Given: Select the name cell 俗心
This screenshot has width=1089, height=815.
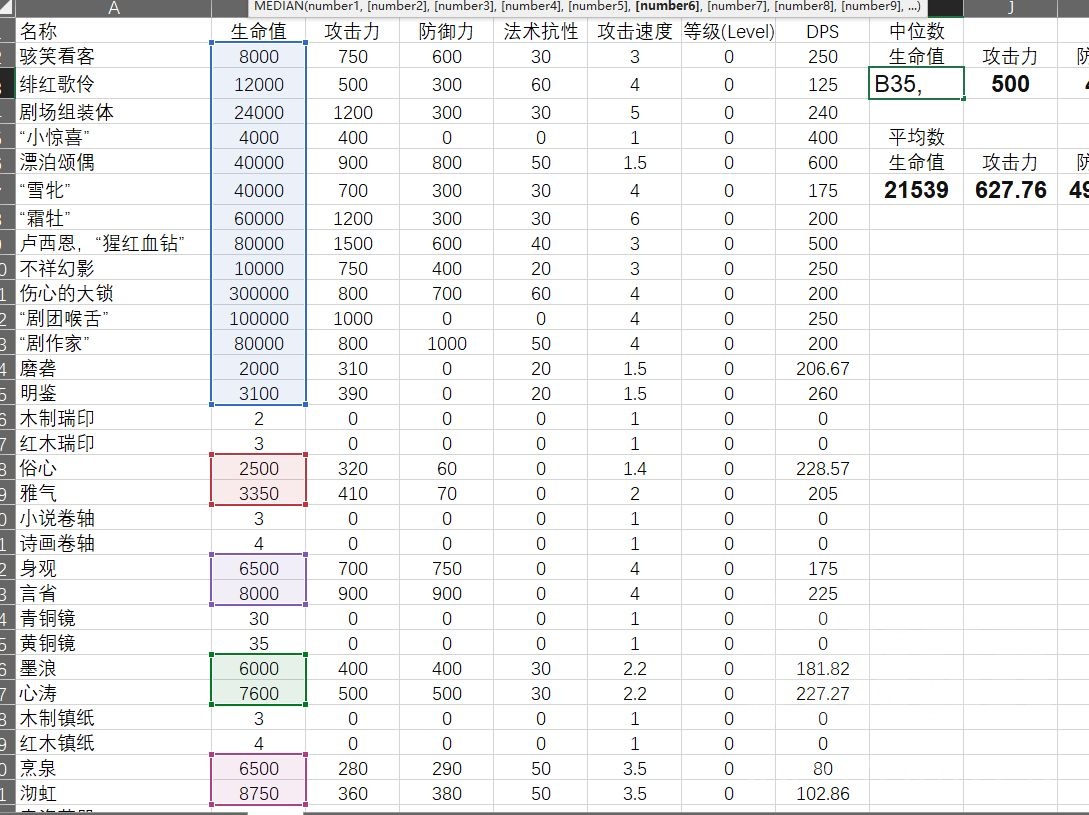Looking at the screenshot, I should [114, 468].
